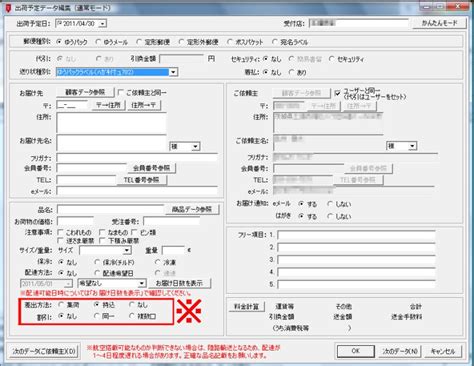This screenshot has height=366, width=474.
Task: Click the お届け先 住所 text area
Action: (111, 123)
